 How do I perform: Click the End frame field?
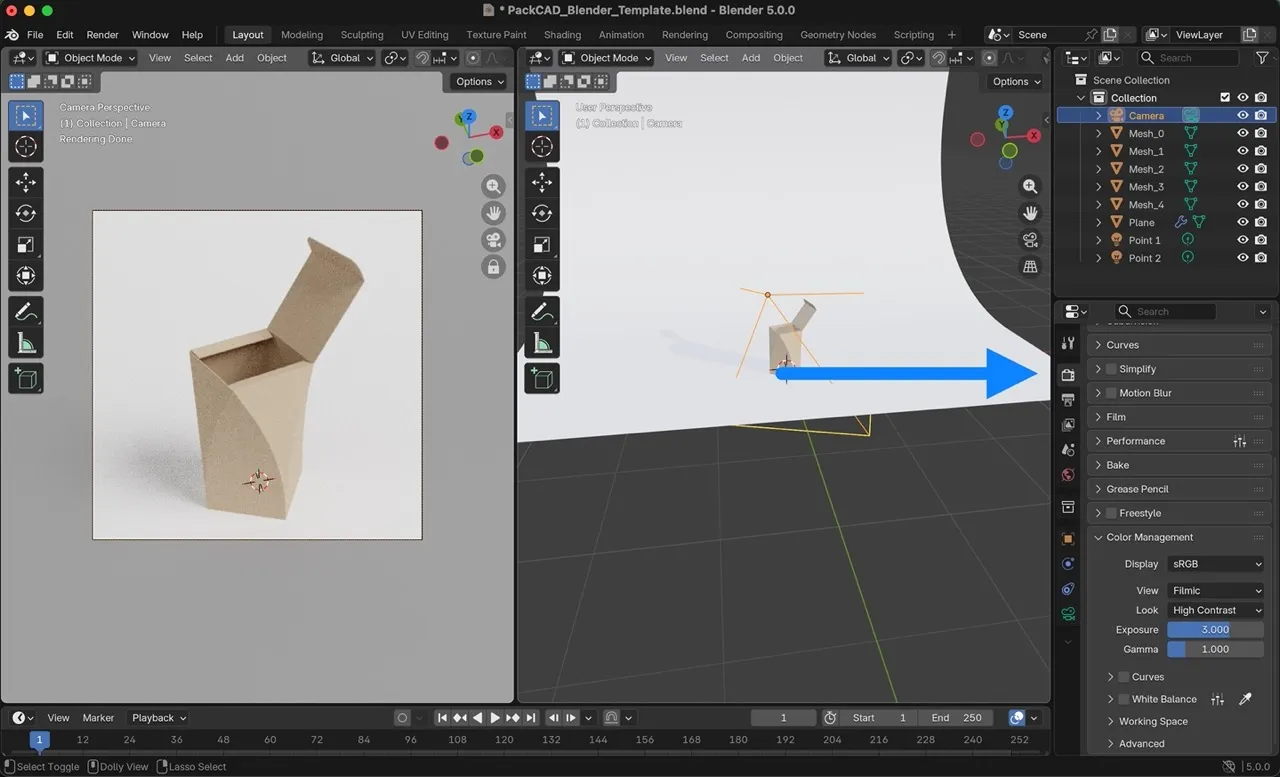pos(957,718)
